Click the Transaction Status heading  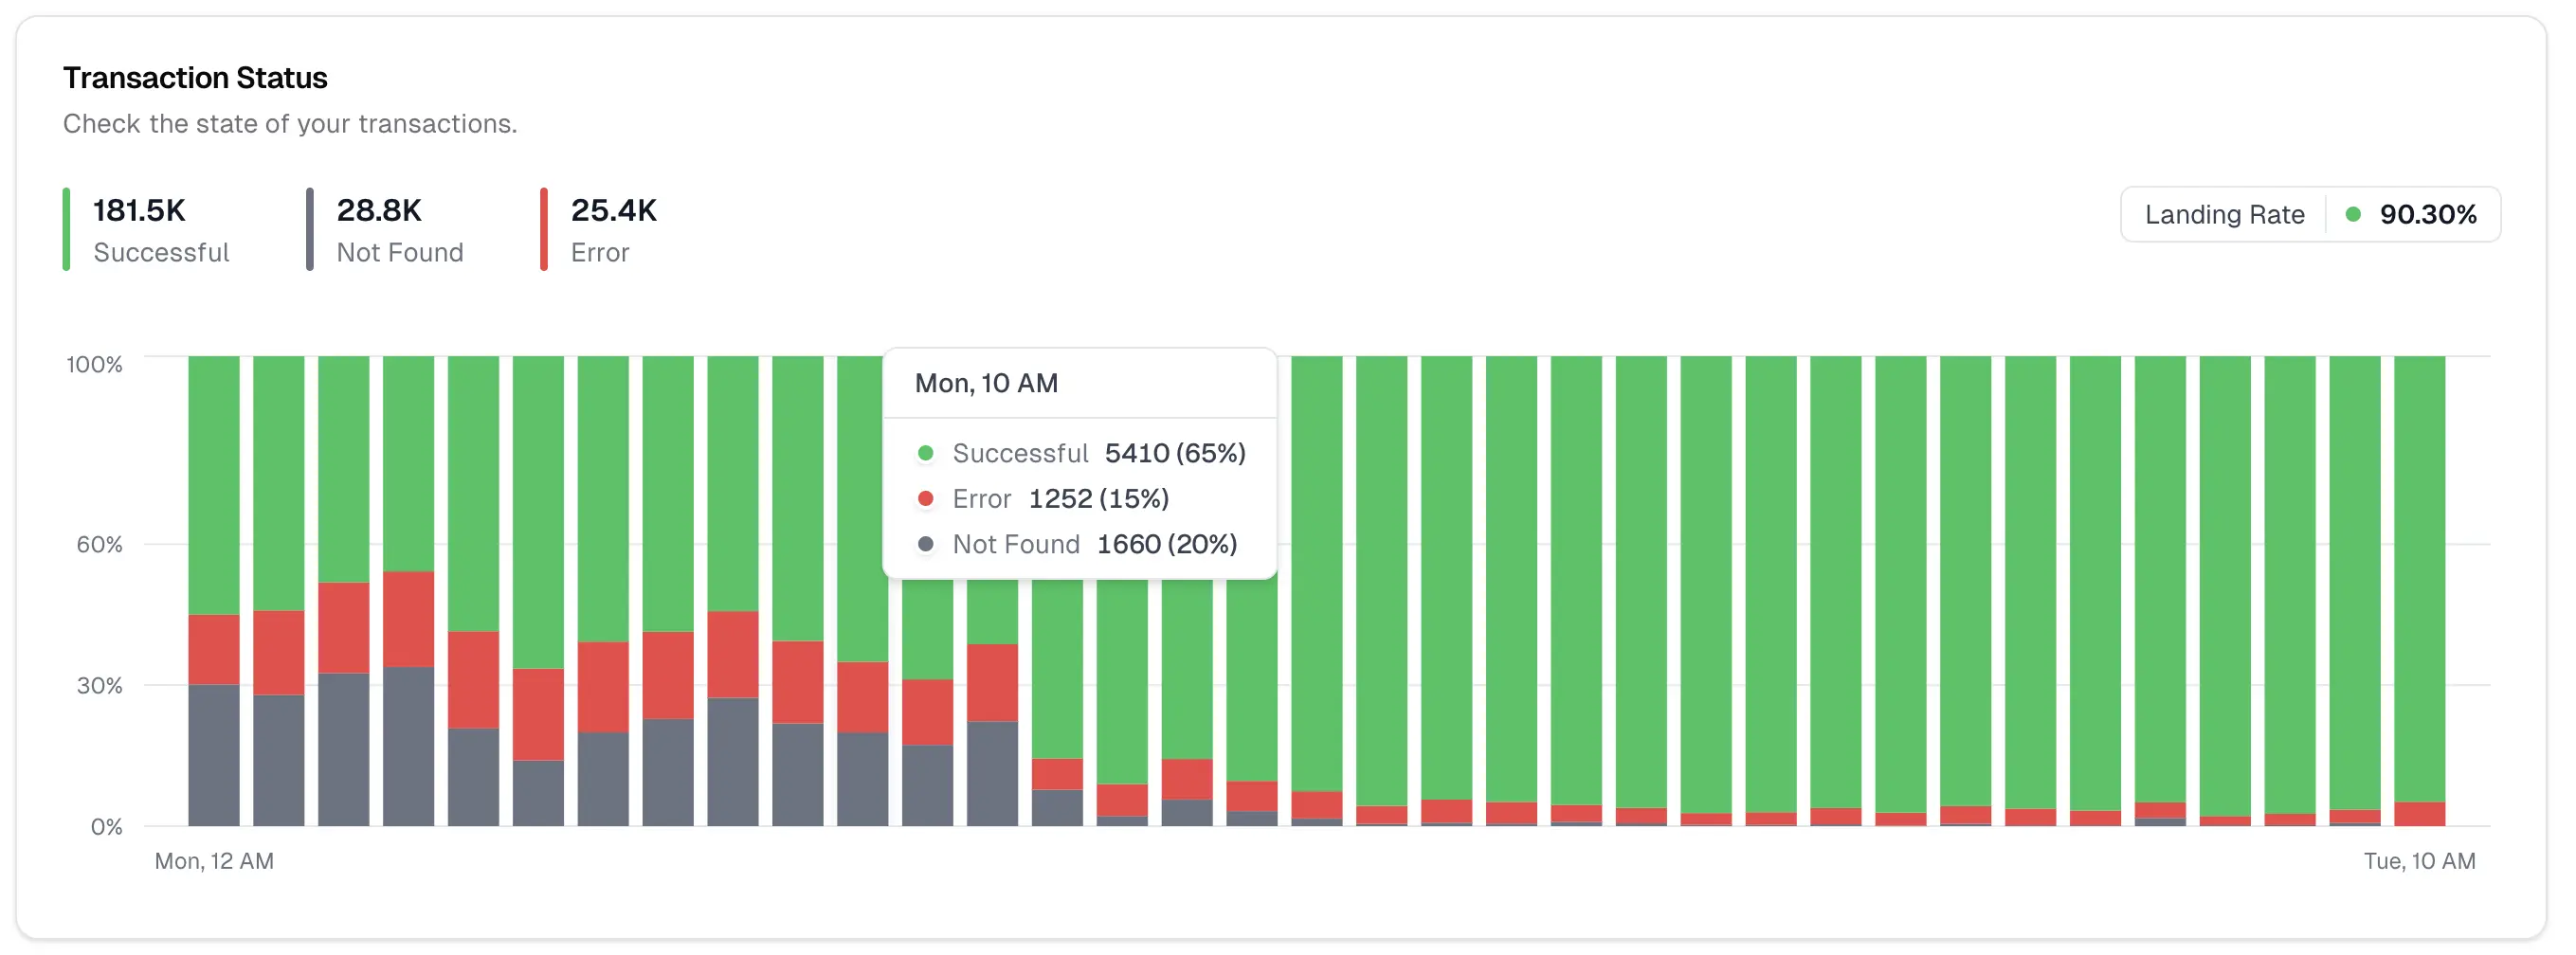click(x=196, y=77)
